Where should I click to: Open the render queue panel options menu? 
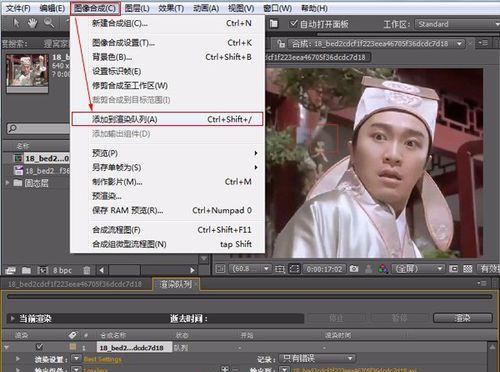(482, 284)
